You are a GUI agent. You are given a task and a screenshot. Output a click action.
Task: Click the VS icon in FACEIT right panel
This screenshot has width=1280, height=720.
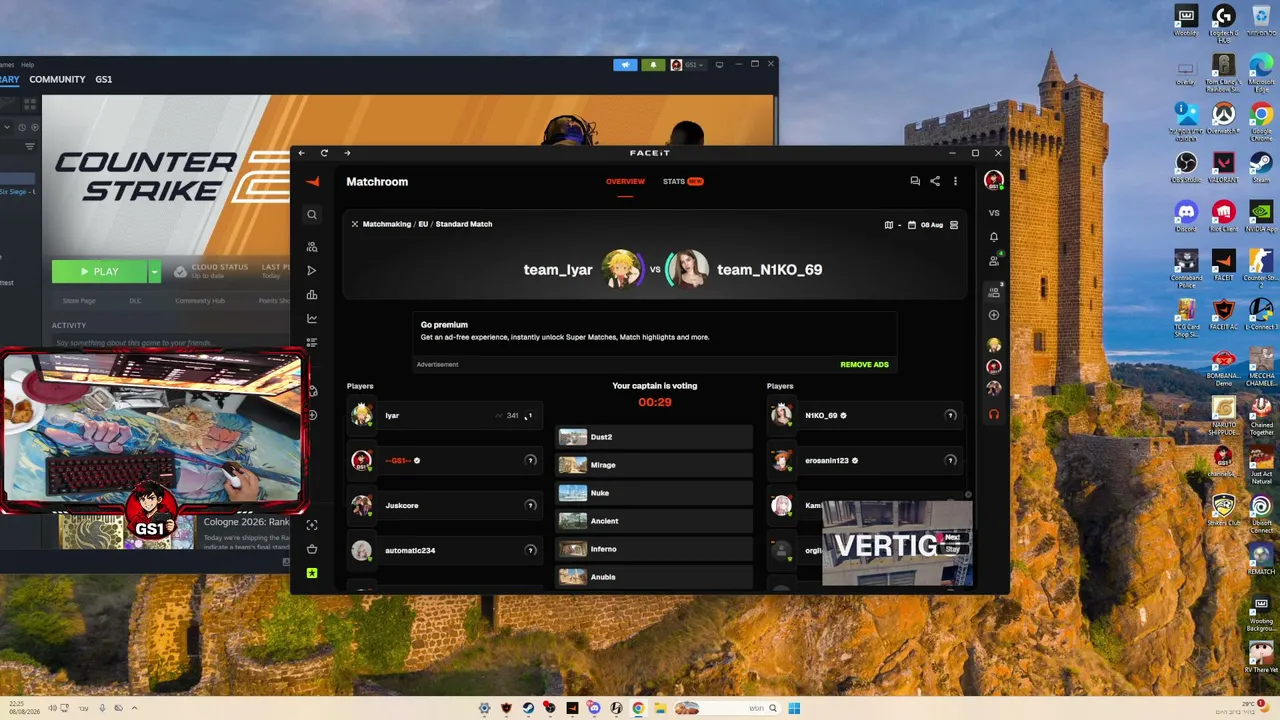[994, 213]
